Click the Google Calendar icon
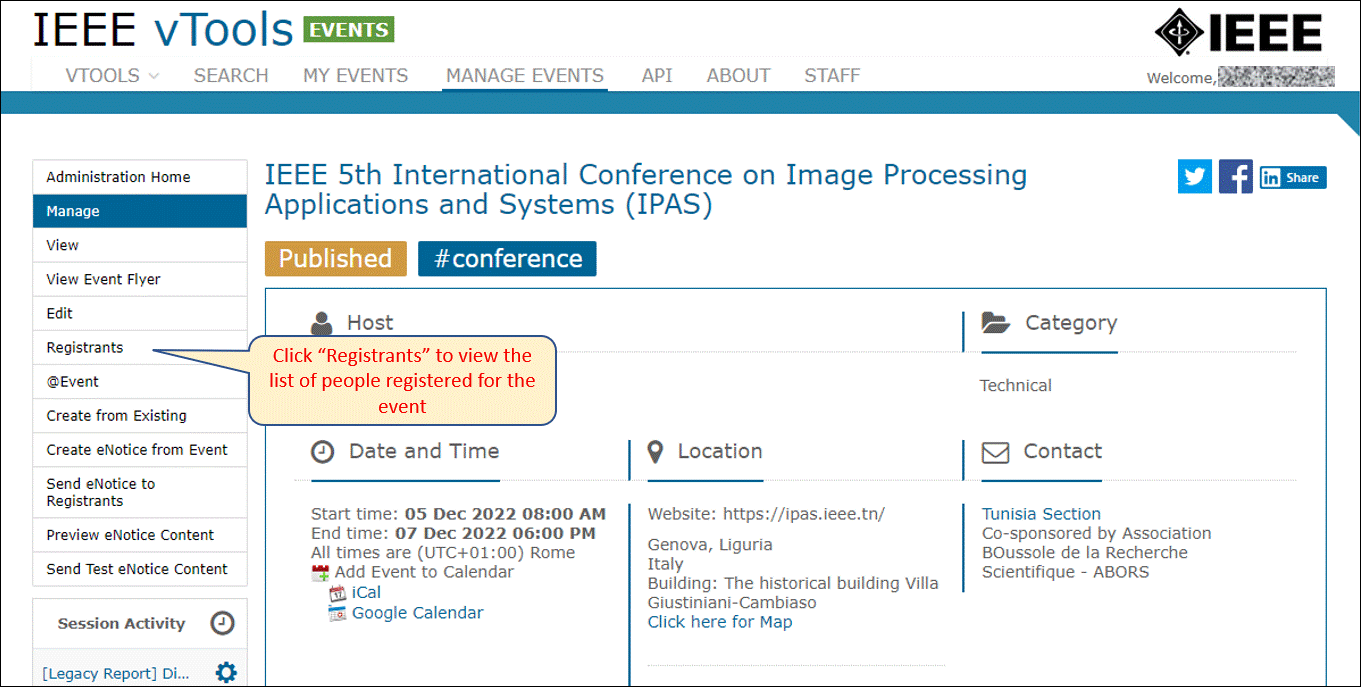 pyautogui.click(x=338, y=613)
